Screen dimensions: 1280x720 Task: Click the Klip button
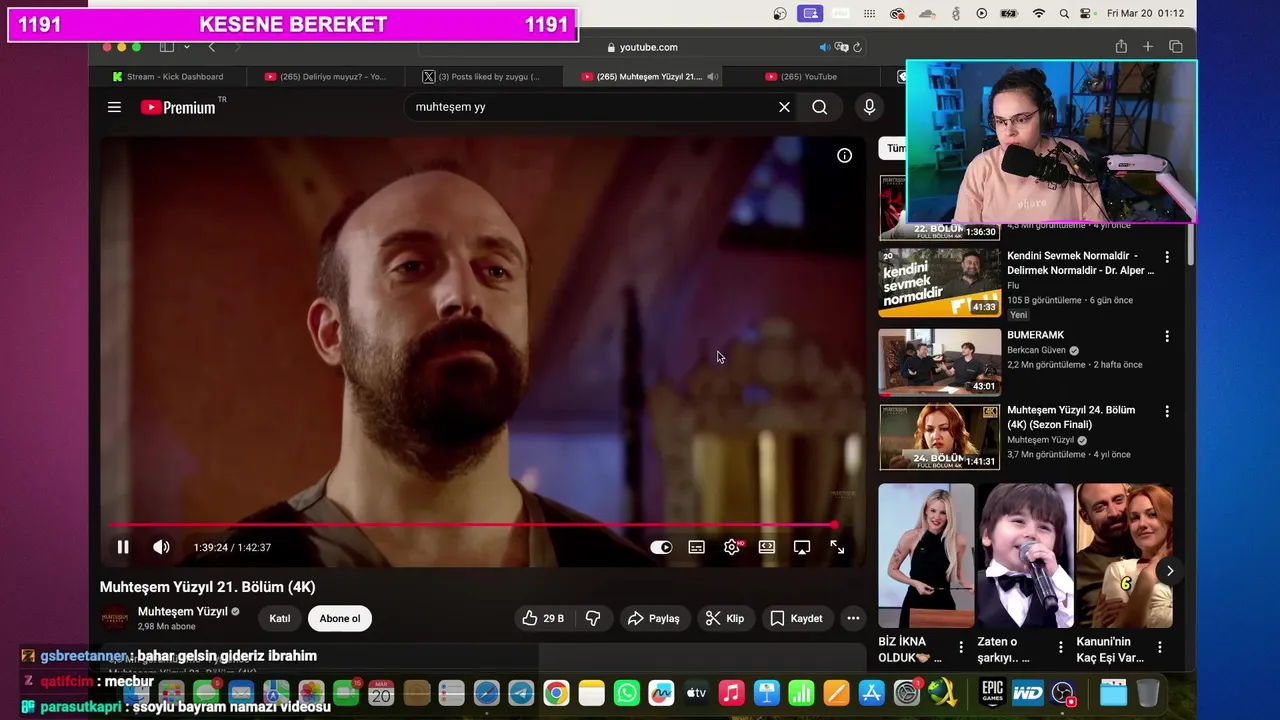(725, 618)
